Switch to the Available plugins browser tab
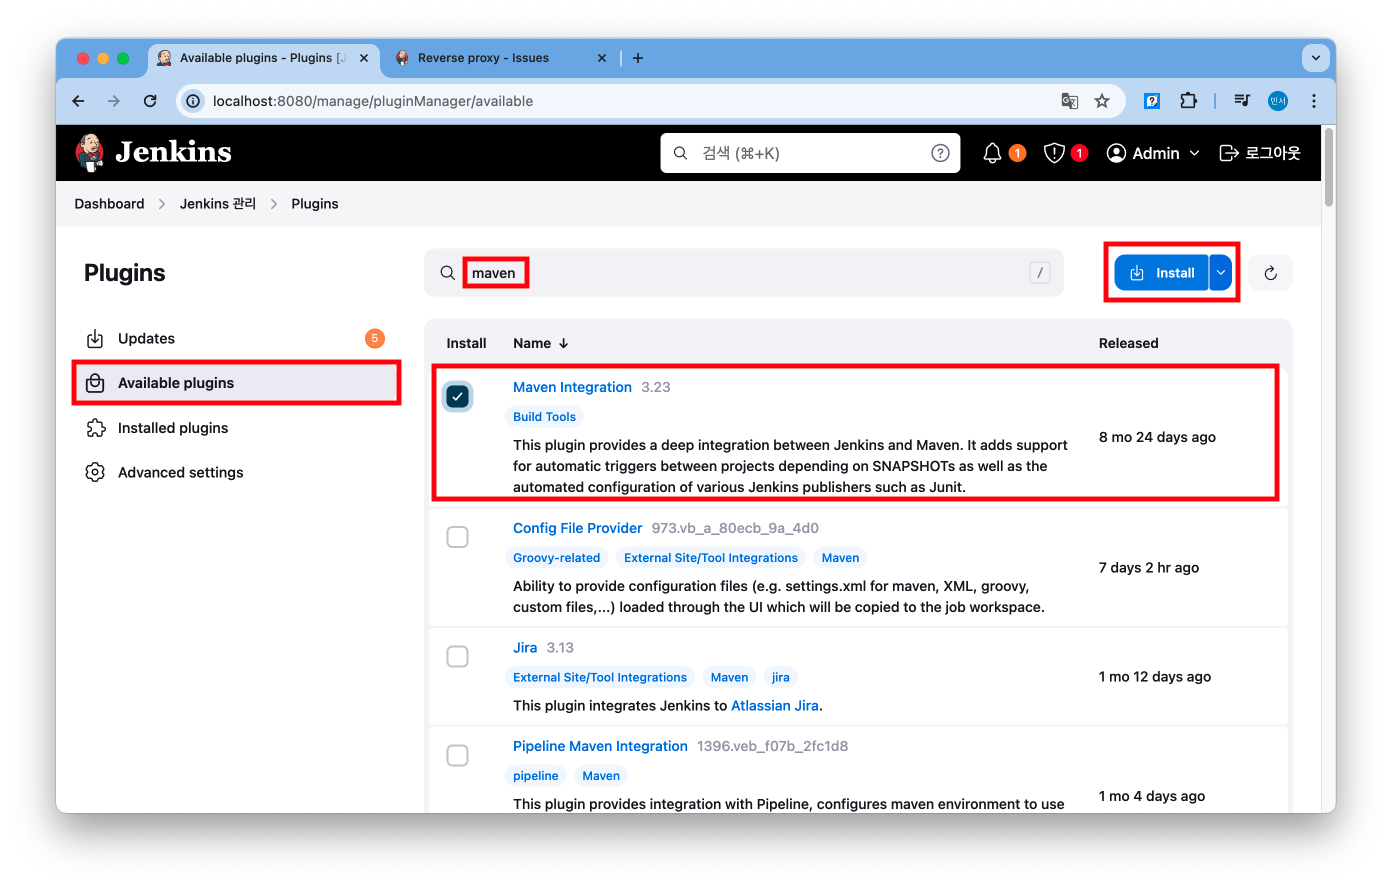1392x887 pixels. pos(264,58)
